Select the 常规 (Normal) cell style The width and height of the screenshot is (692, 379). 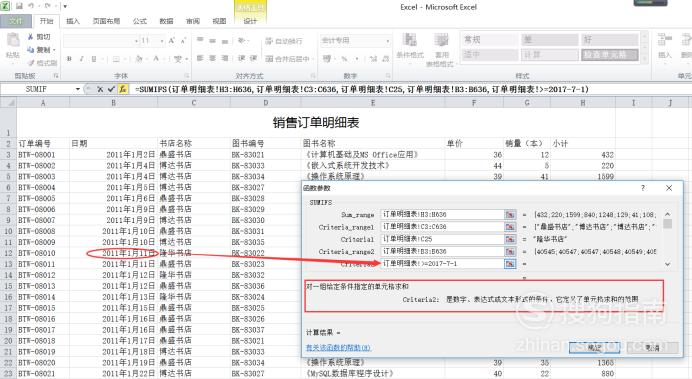[x=490, y=40]
